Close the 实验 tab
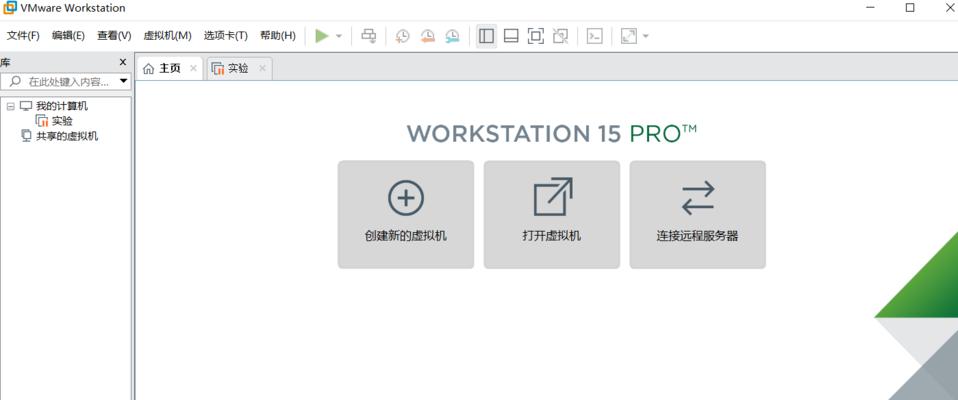The height and width of the screenshot is (400, 958). (262, 68)
